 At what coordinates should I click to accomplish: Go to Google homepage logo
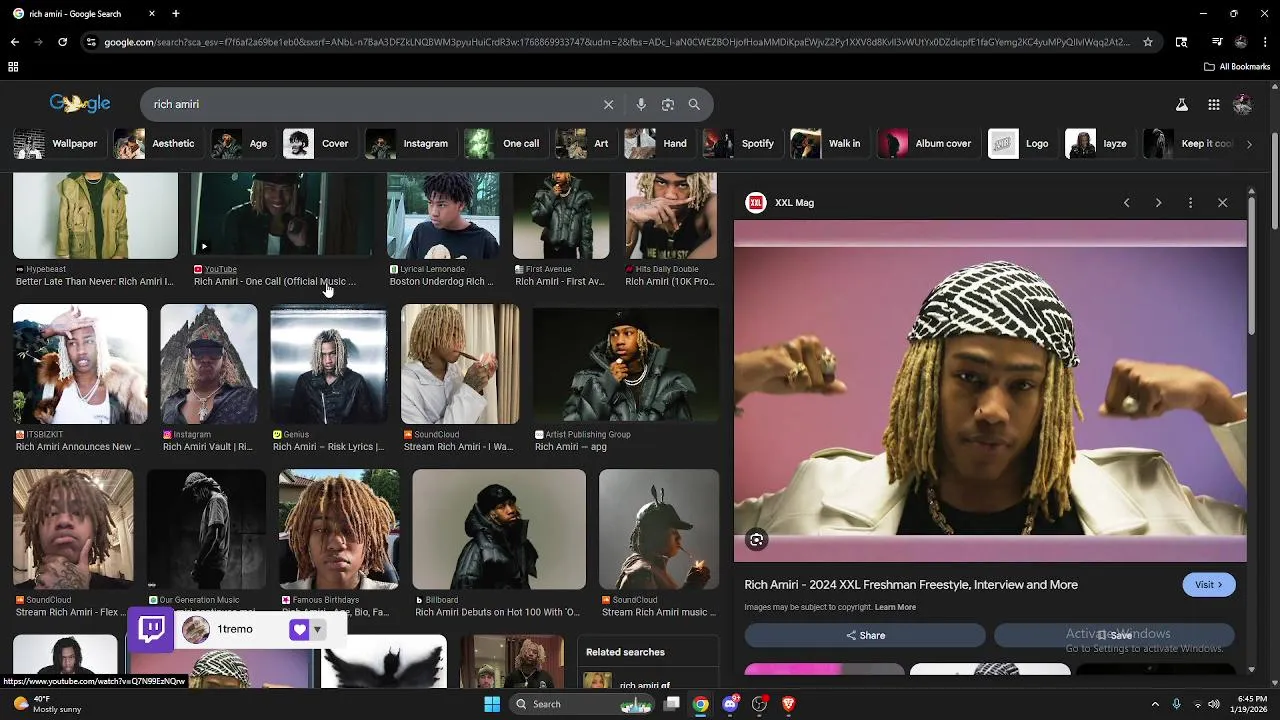pos(80,104)
